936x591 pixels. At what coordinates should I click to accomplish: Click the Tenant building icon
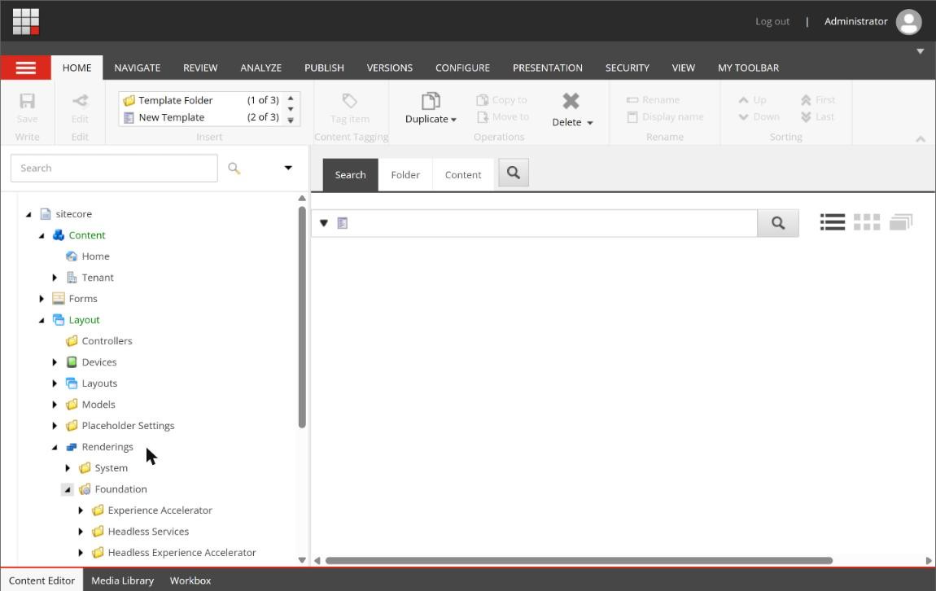coord(72,277)
